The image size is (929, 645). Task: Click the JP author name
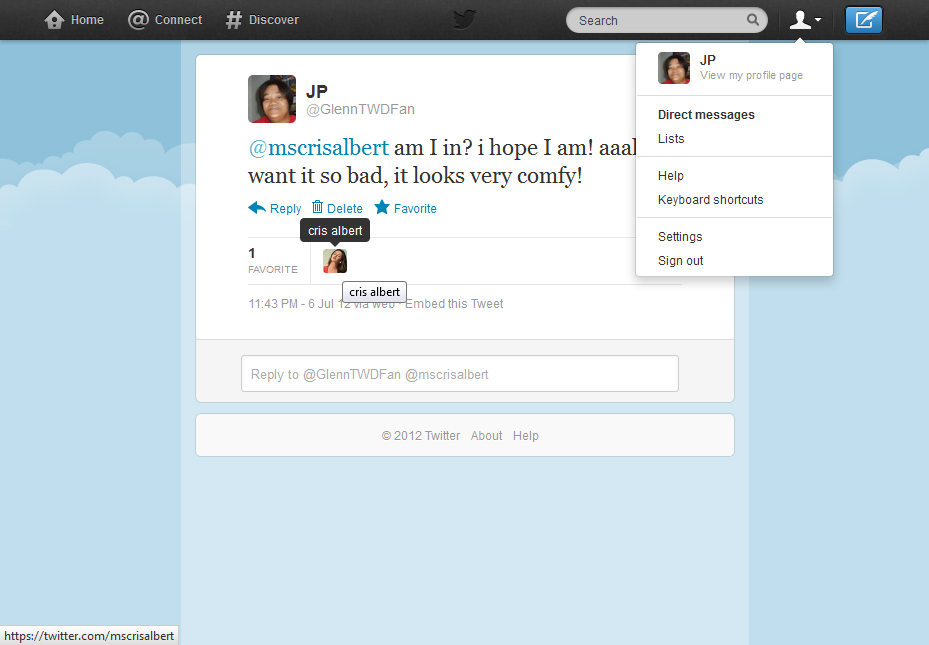tap(317, 92)
